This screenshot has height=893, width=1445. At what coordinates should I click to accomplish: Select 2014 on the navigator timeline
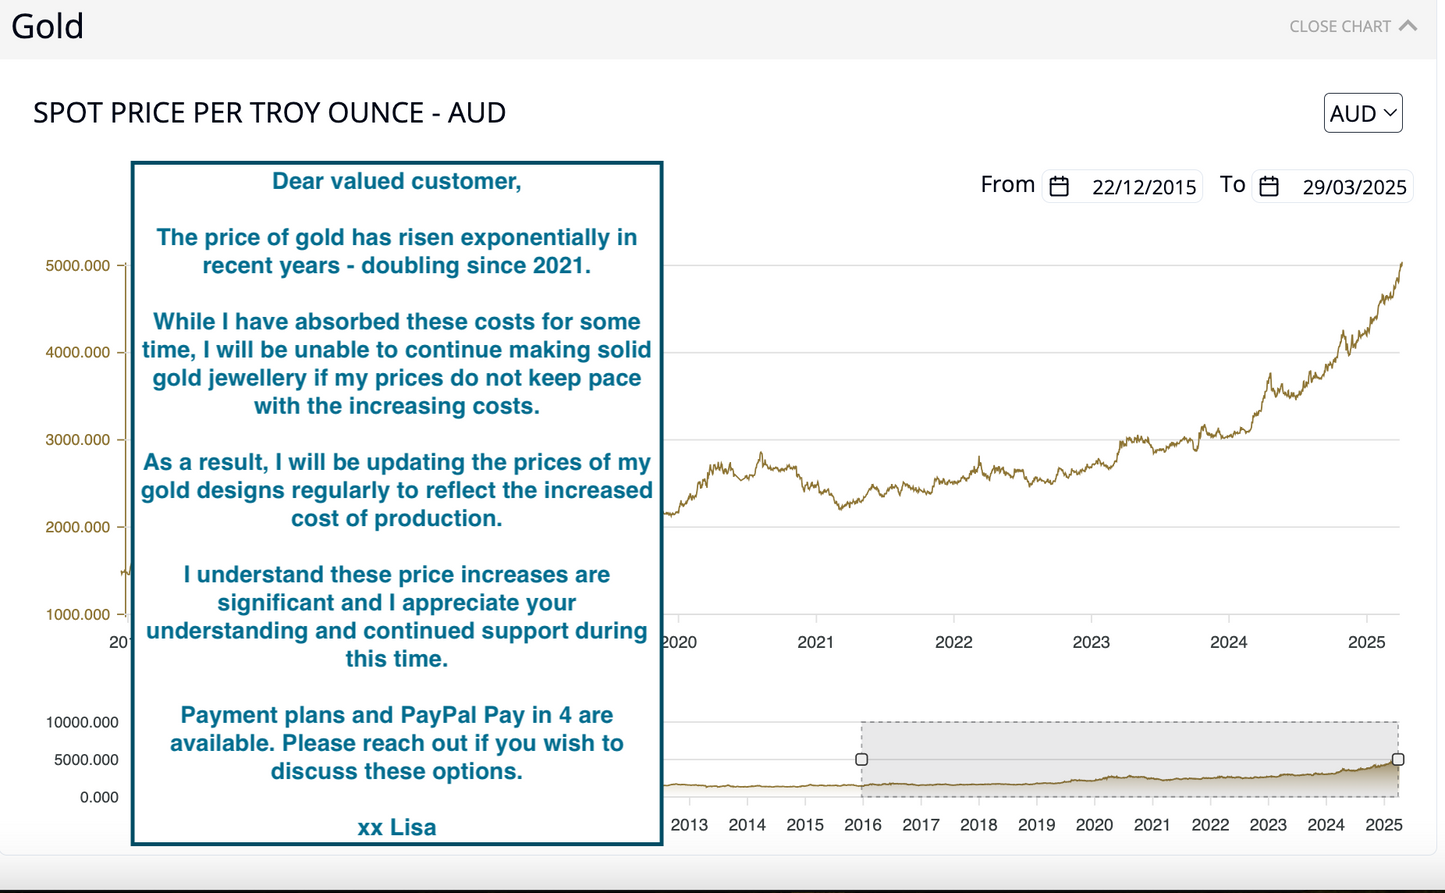pos(747,825)
